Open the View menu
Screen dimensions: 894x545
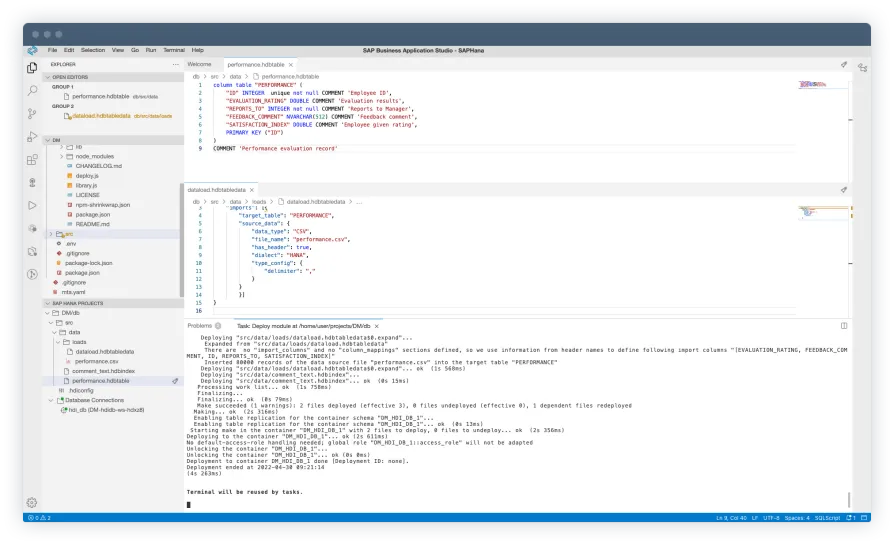coord(118,50)
